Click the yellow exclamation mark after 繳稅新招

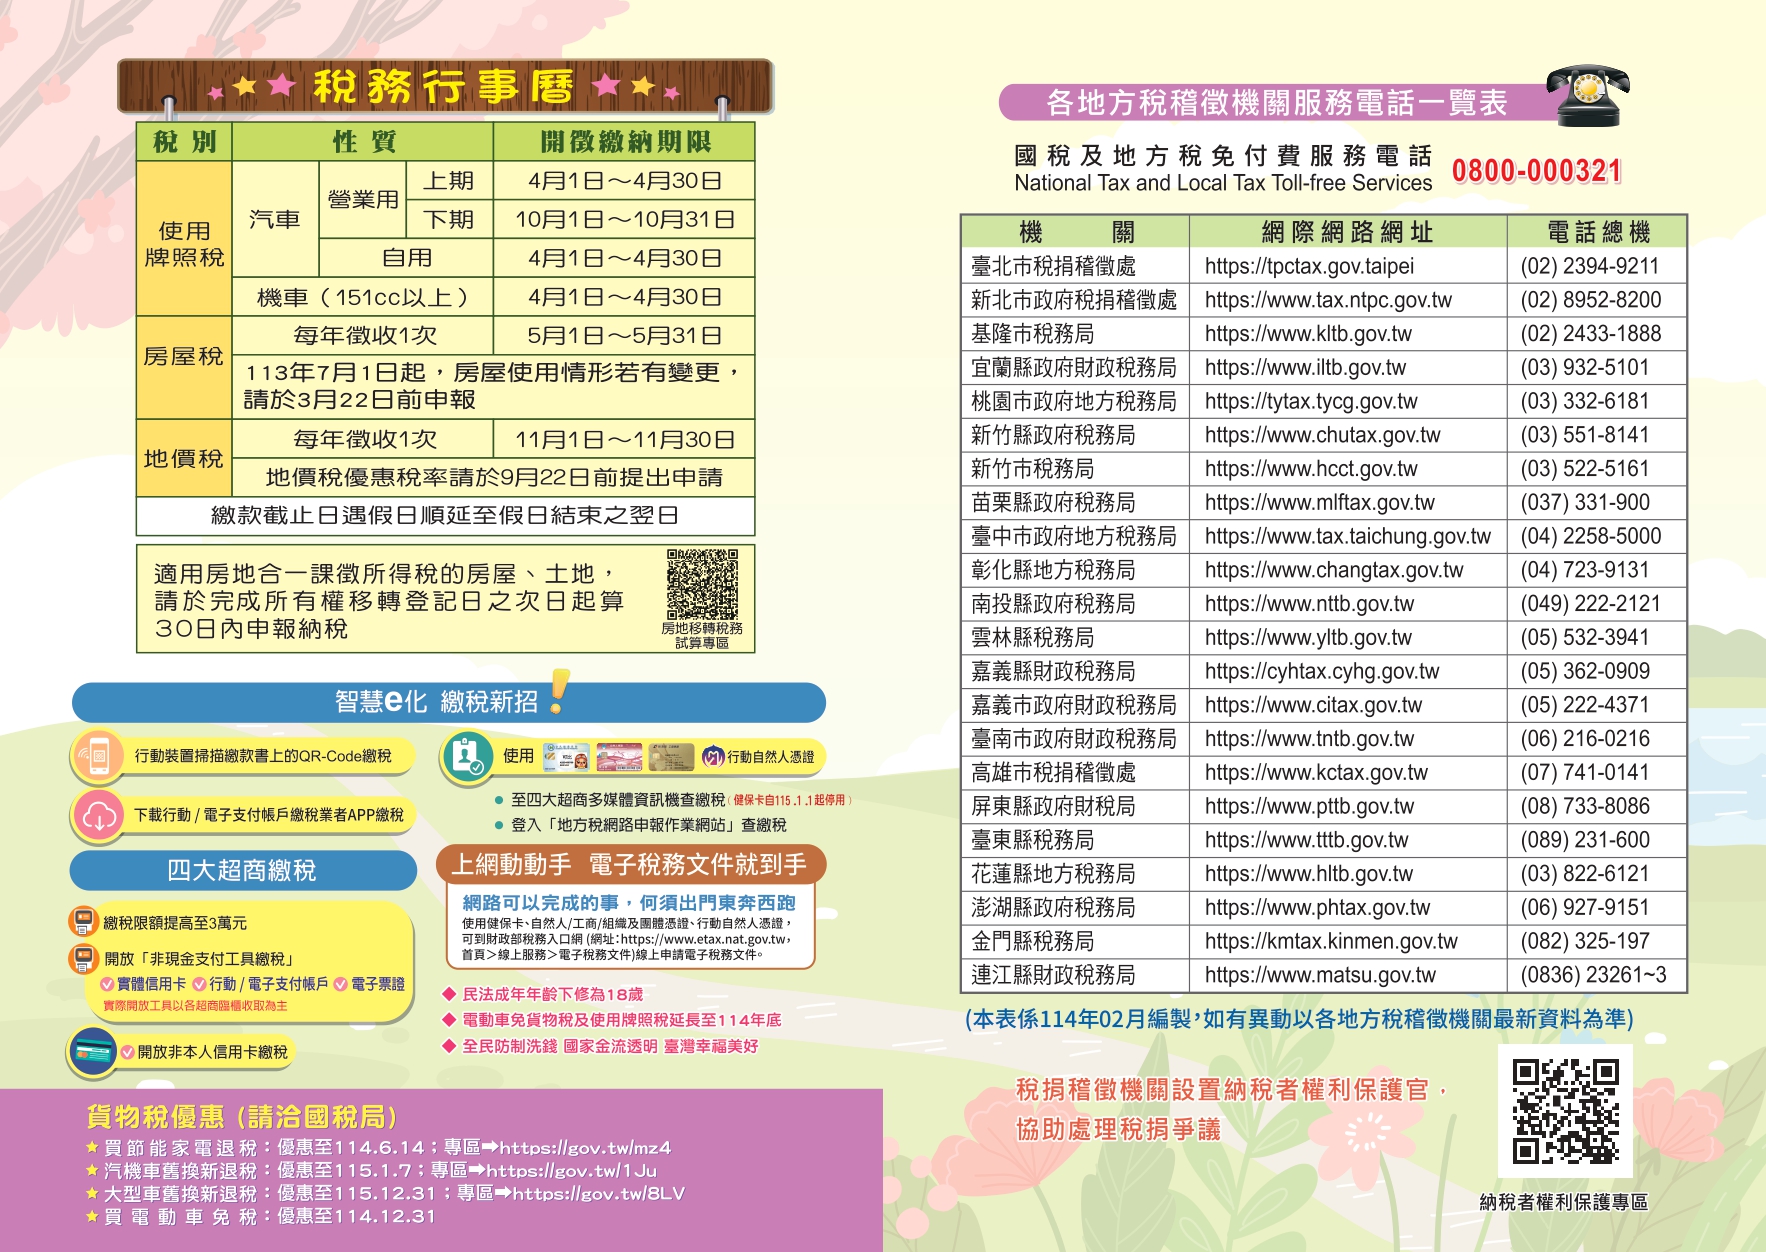559,692
